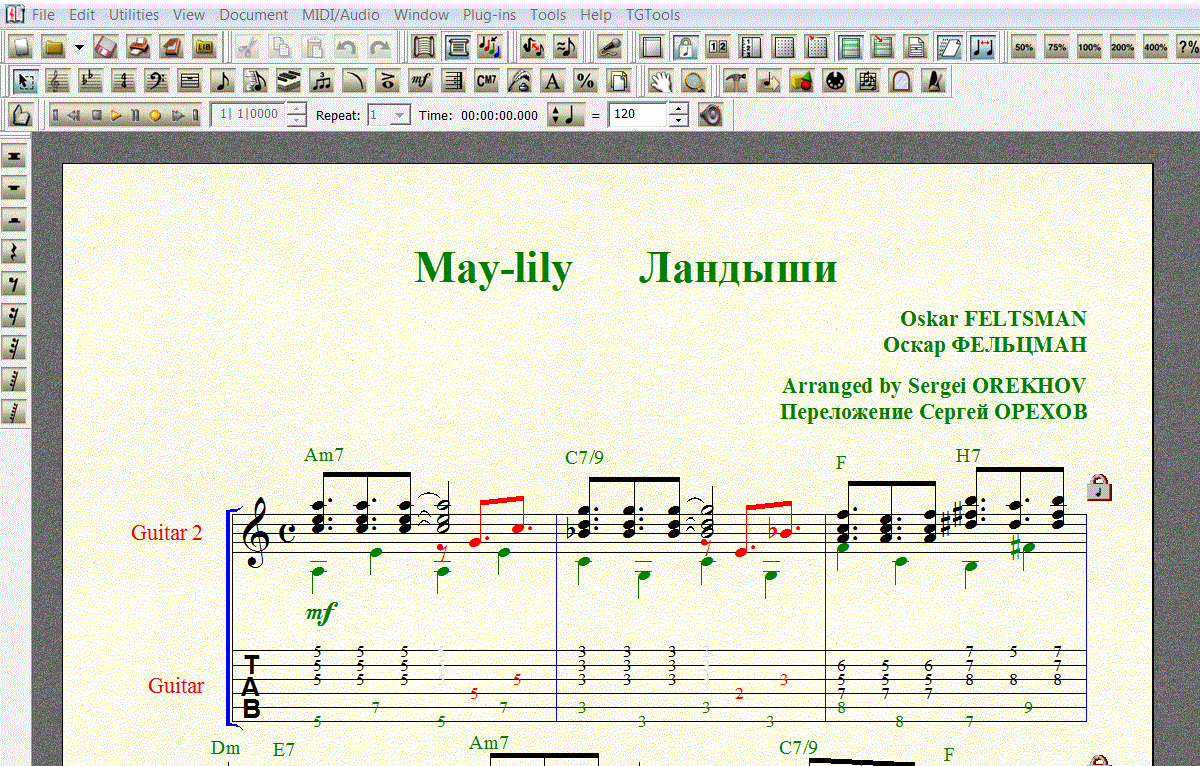Click the tempo value field showing 120
Screen dimensions: 1200x766
point(637,115)
